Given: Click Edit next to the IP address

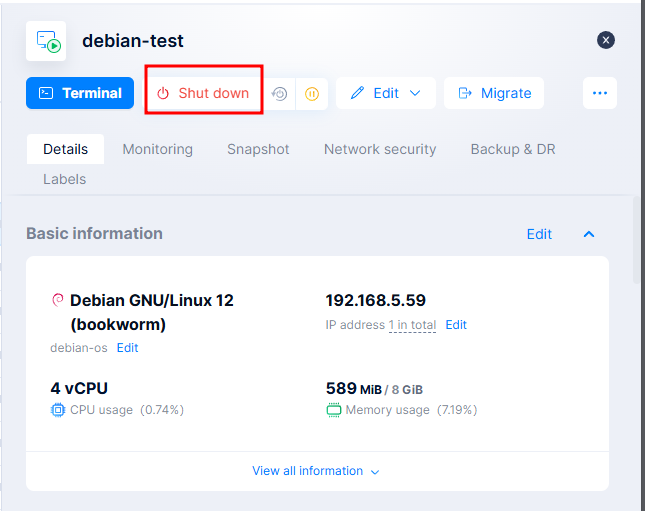Looking at the screenshot, I should coord(456,325).
